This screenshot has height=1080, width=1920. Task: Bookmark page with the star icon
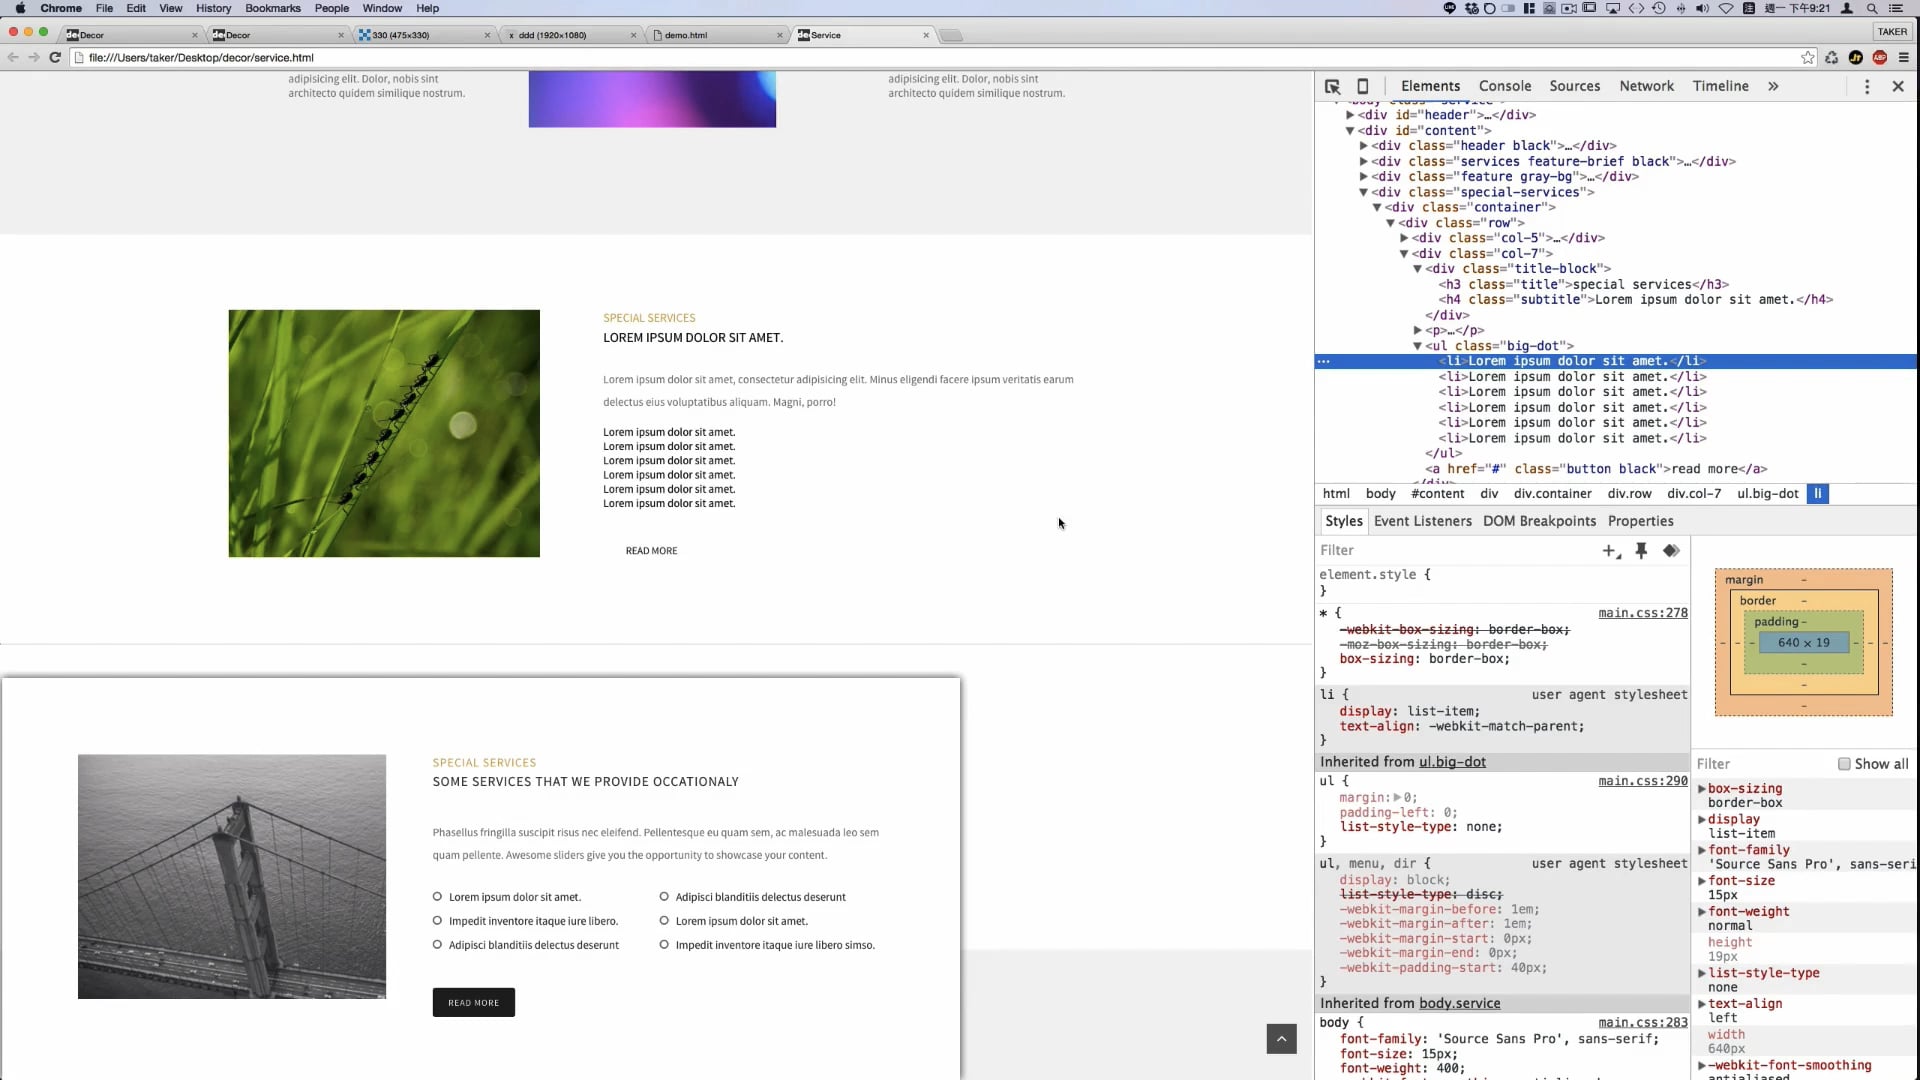[x=1807, y=58]
